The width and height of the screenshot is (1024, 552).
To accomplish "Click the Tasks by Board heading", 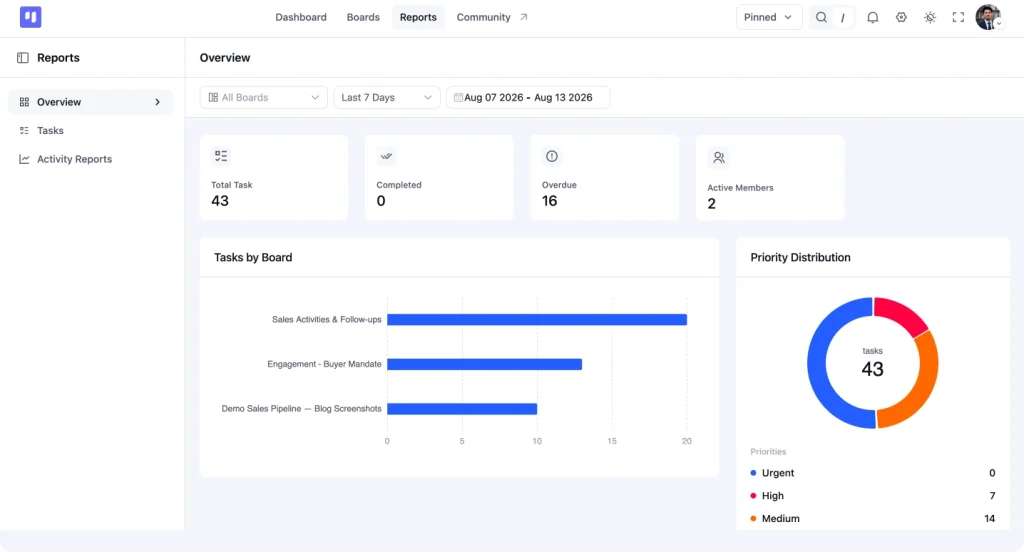I will [253, 257].
